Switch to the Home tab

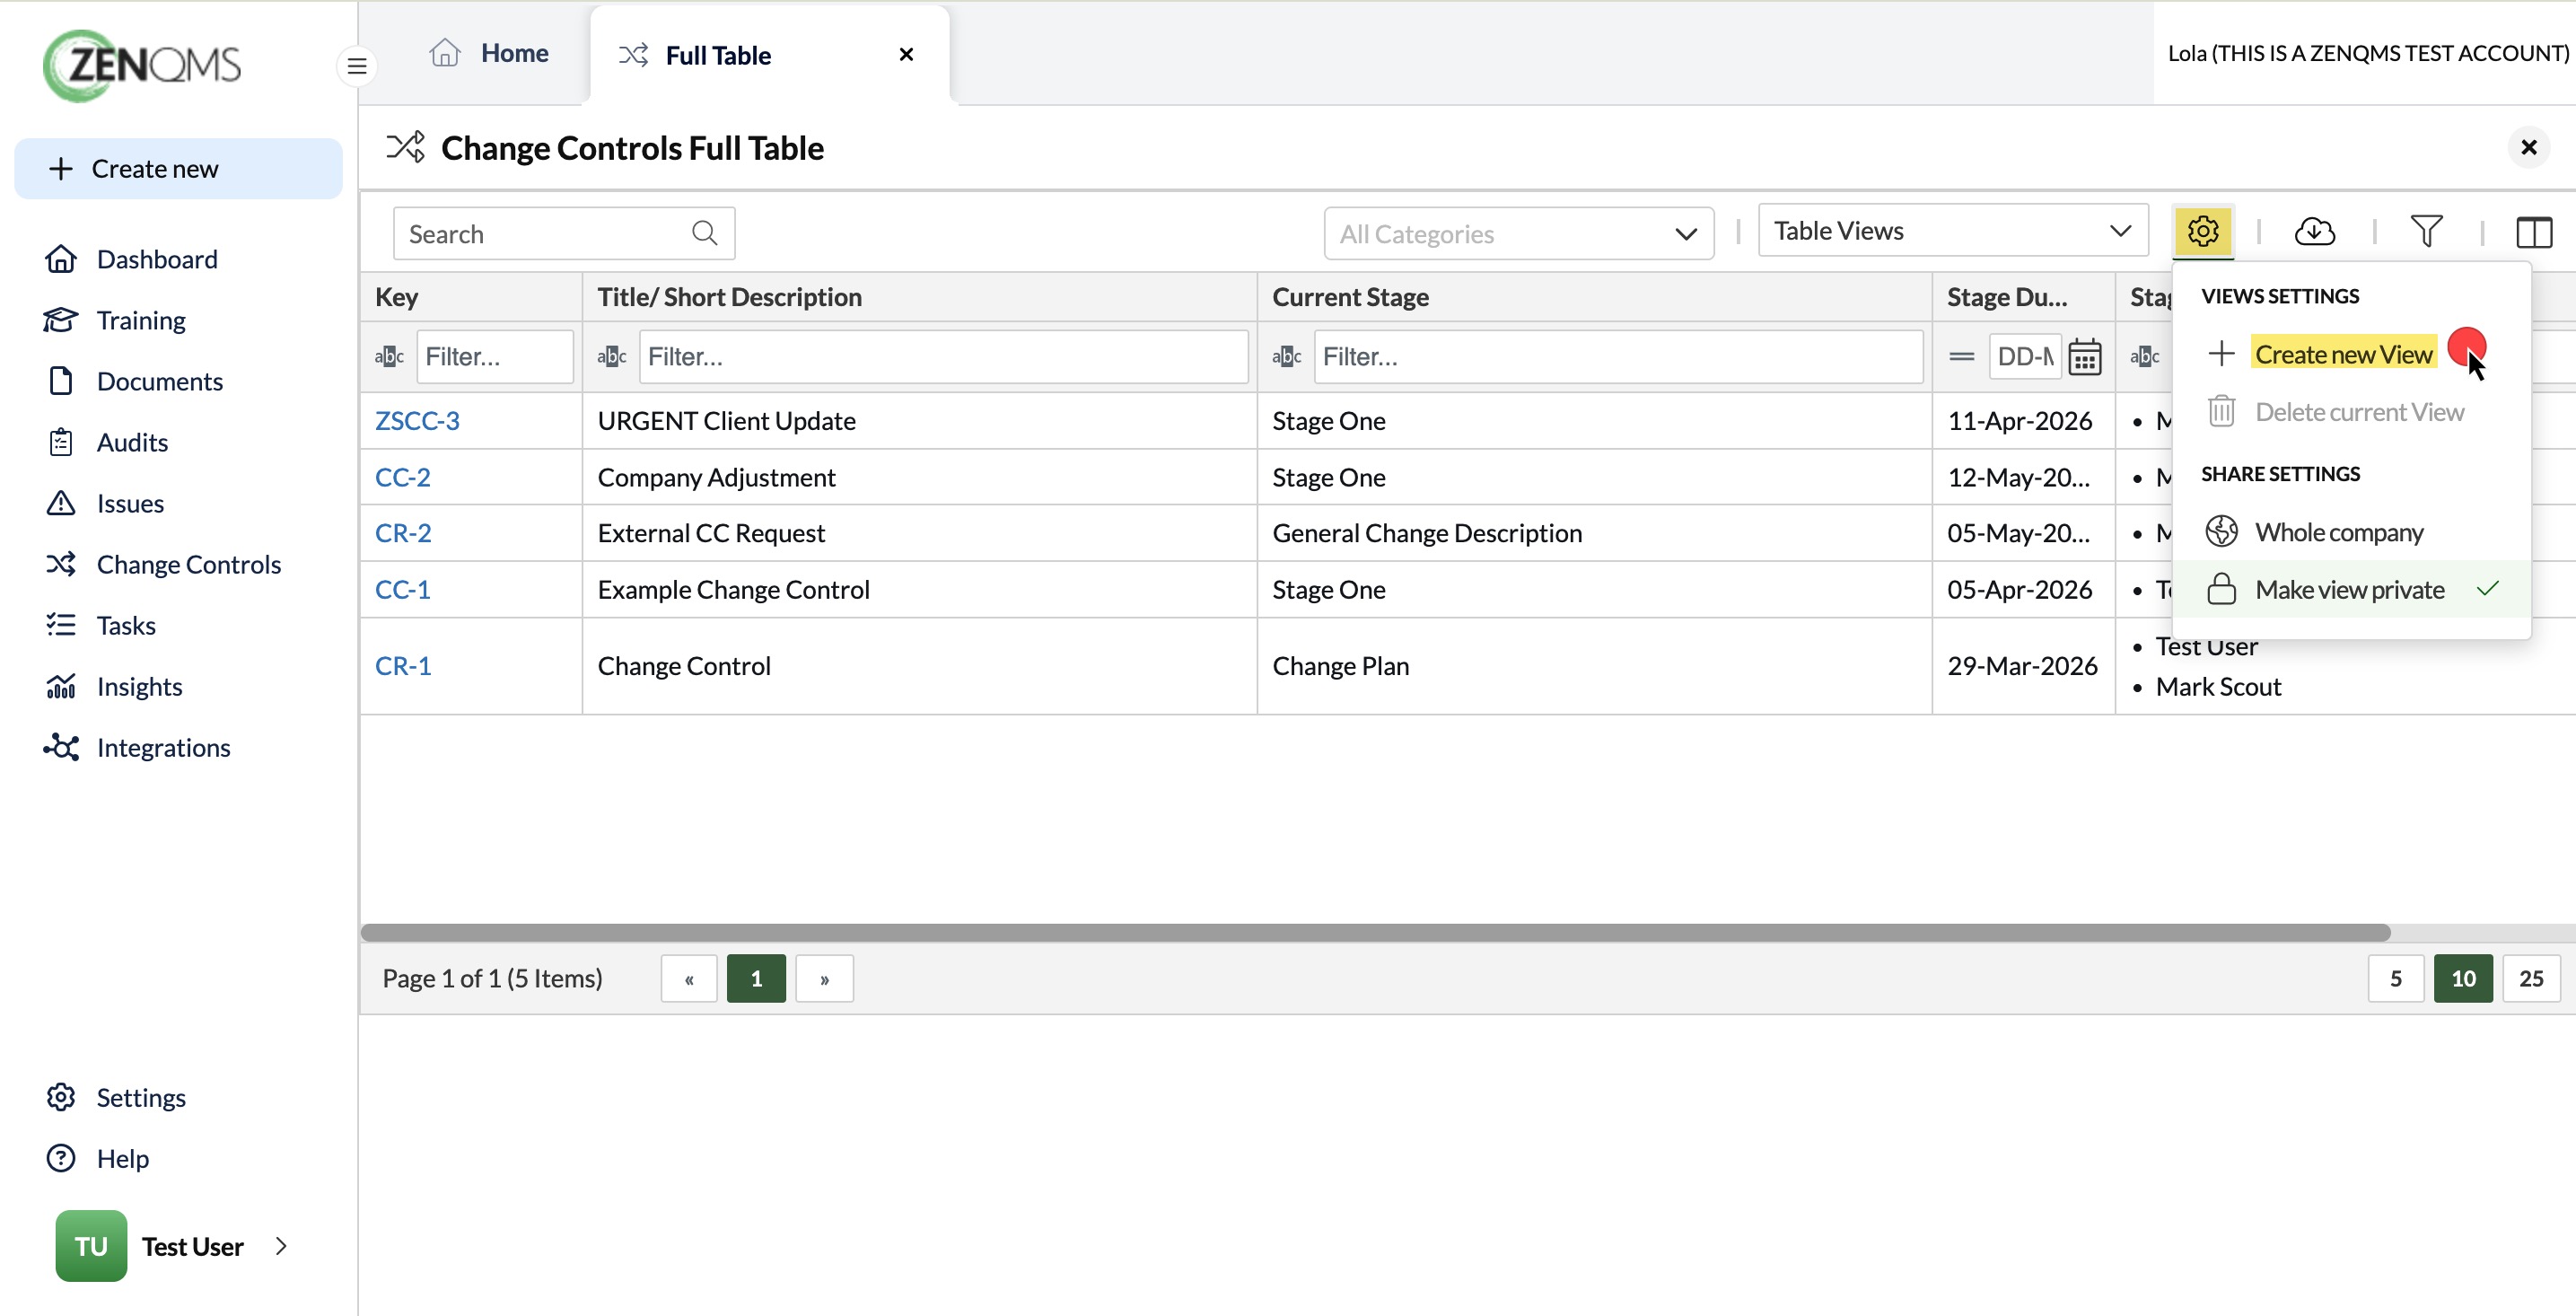[489, 53]
